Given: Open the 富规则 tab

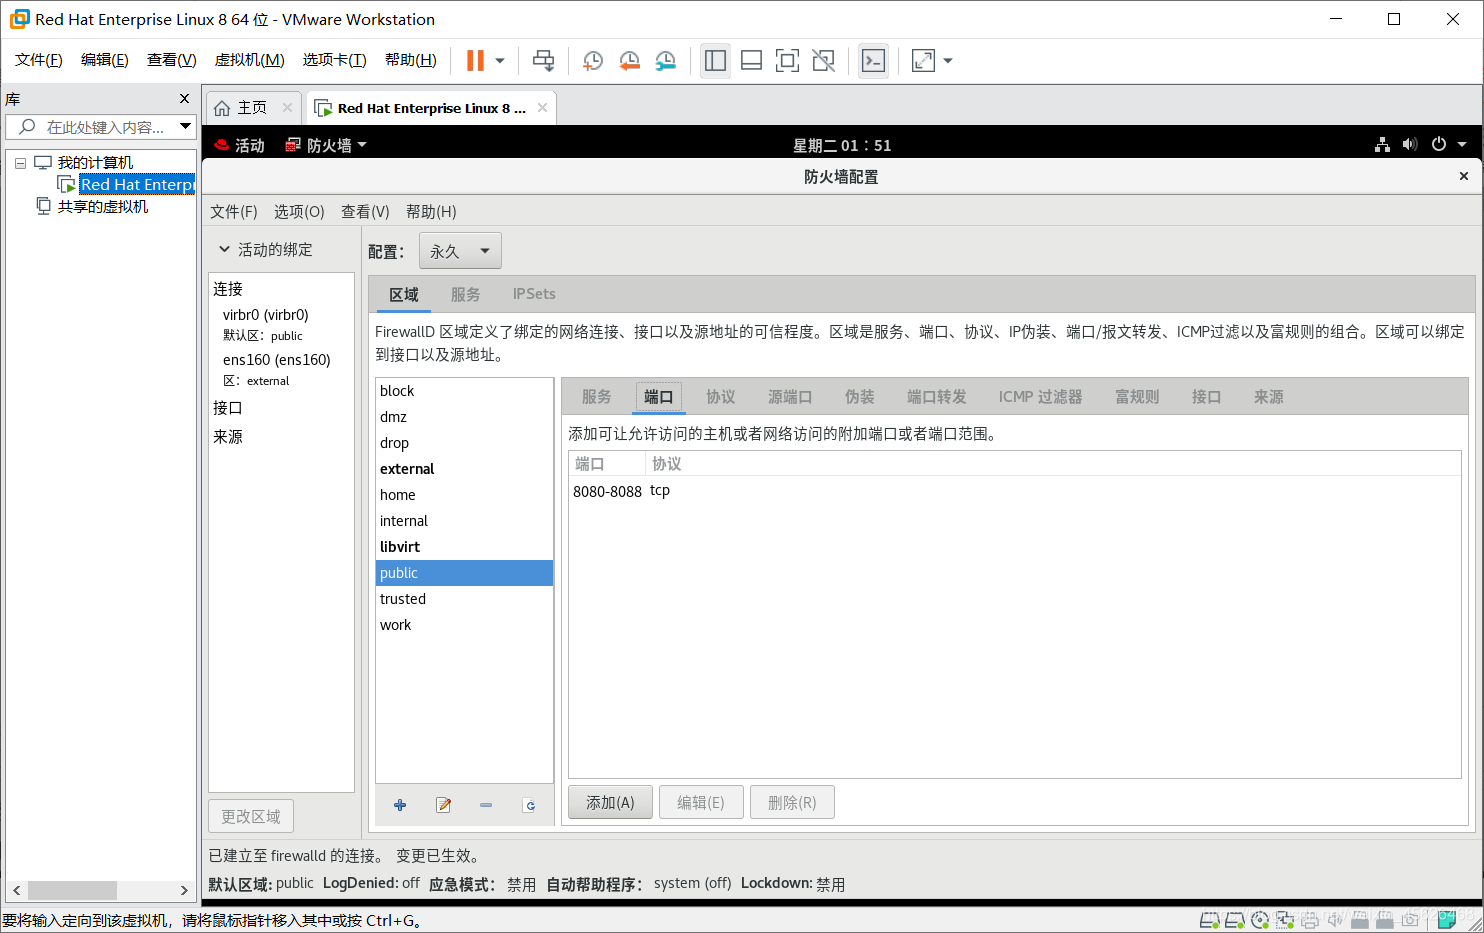Looking at the screenshot, I should tap(1137, 397).
